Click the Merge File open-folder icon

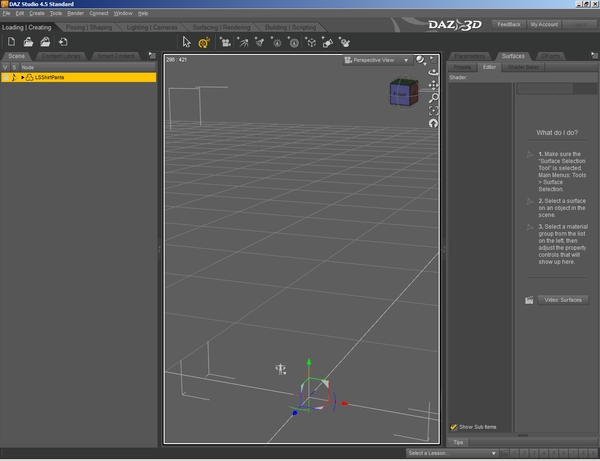(46, 42)
